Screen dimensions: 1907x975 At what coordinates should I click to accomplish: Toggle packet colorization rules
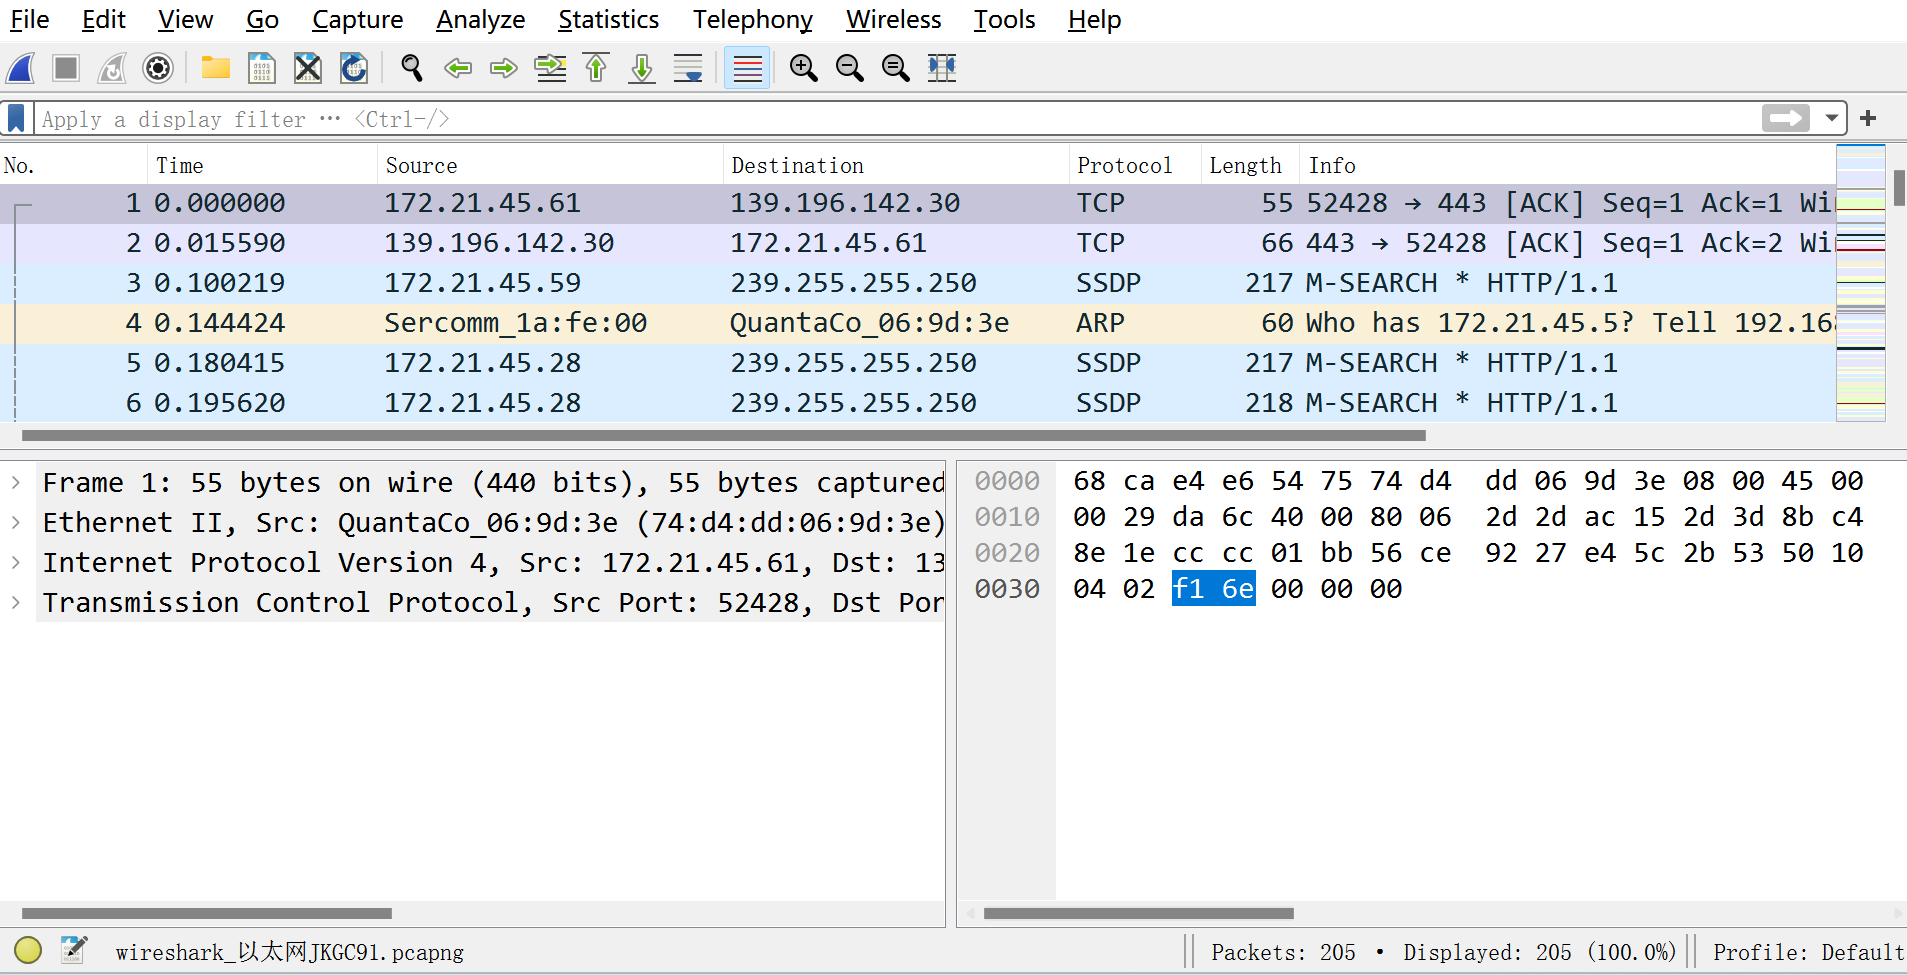747,68
